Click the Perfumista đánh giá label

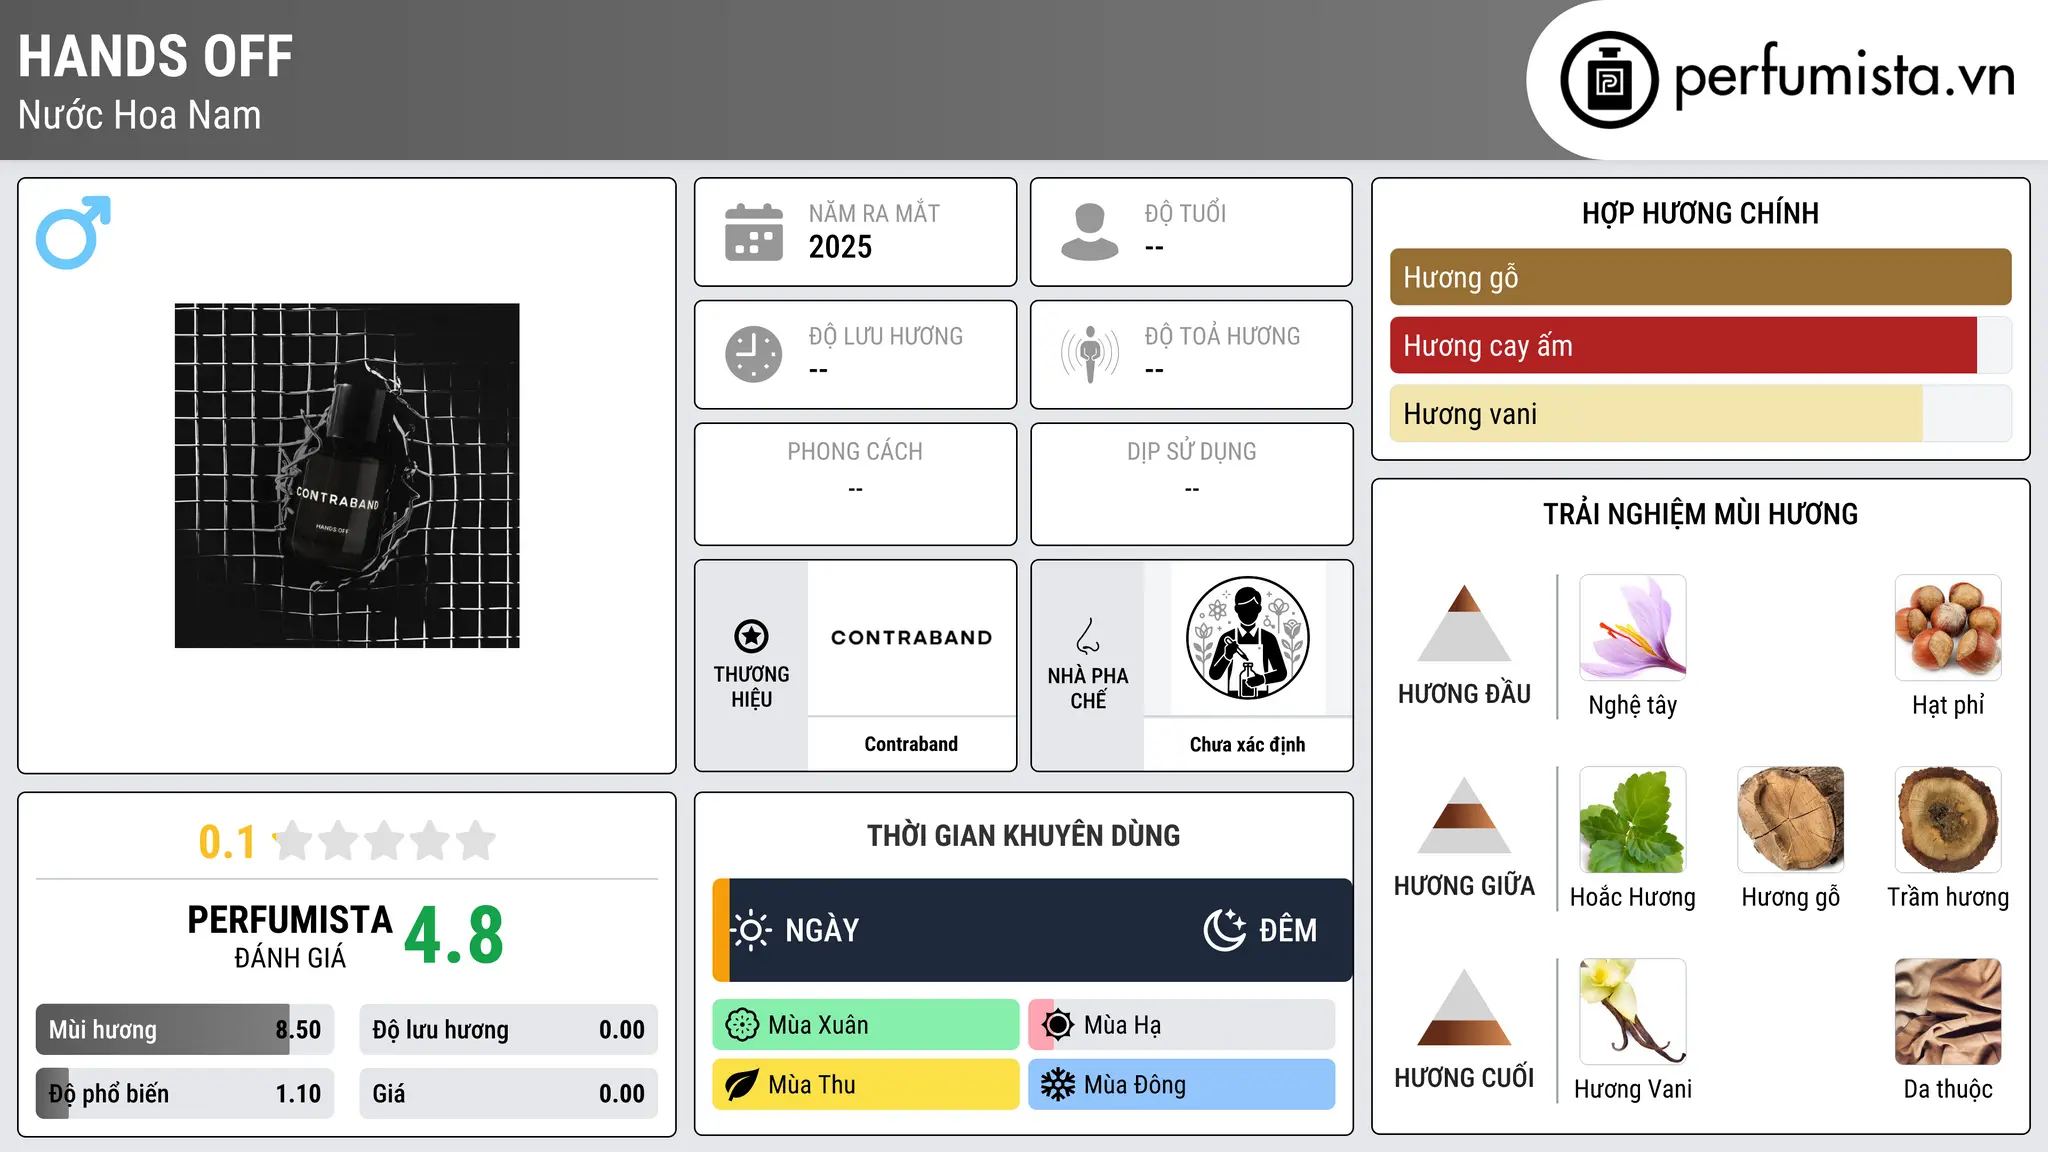pos(290,937)
